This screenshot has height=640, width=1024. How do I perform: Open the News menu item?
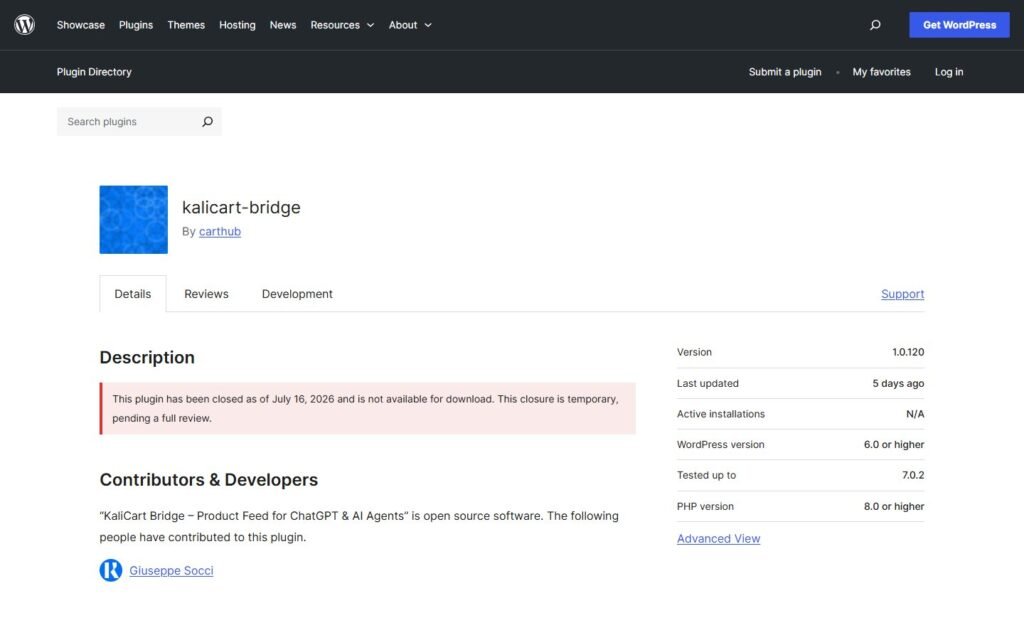point(283,25)
